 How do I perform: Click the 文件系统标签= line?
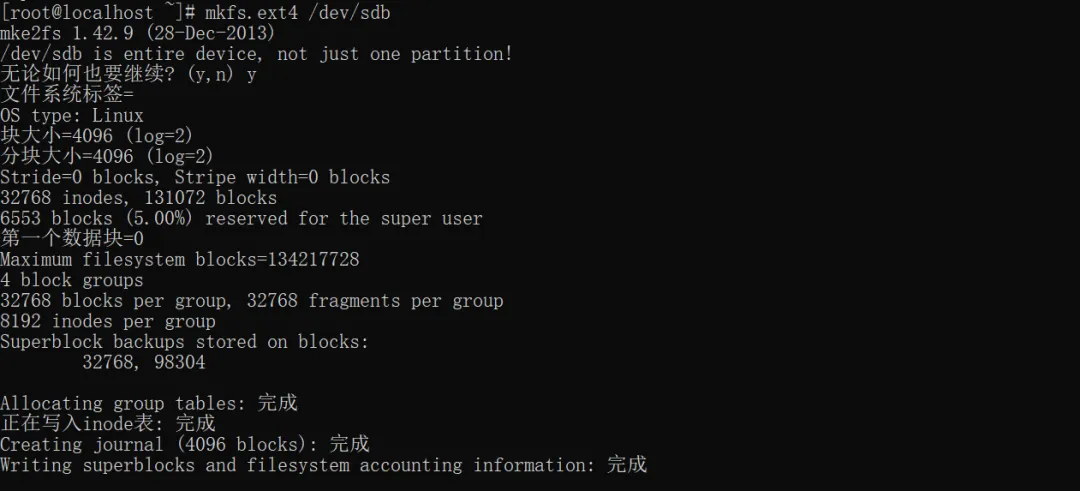66,95
